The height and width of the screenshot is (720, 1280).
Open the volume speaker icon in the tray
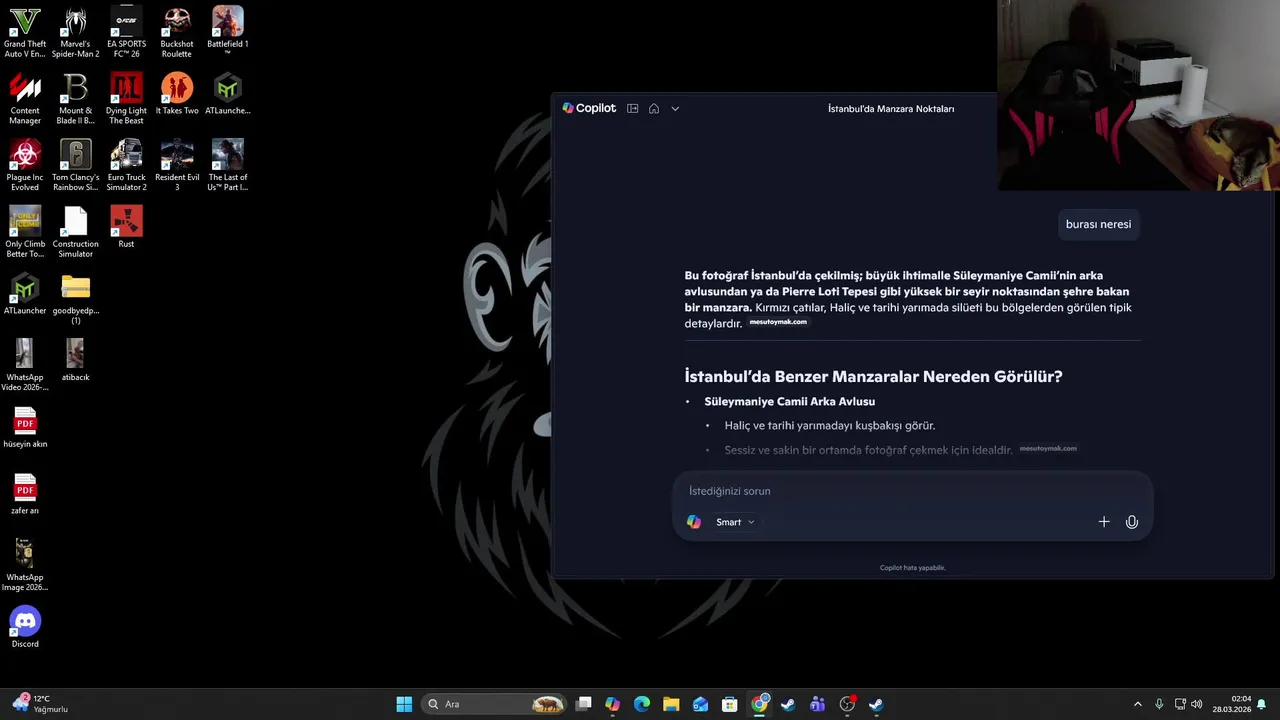[x=1197, y=704]
